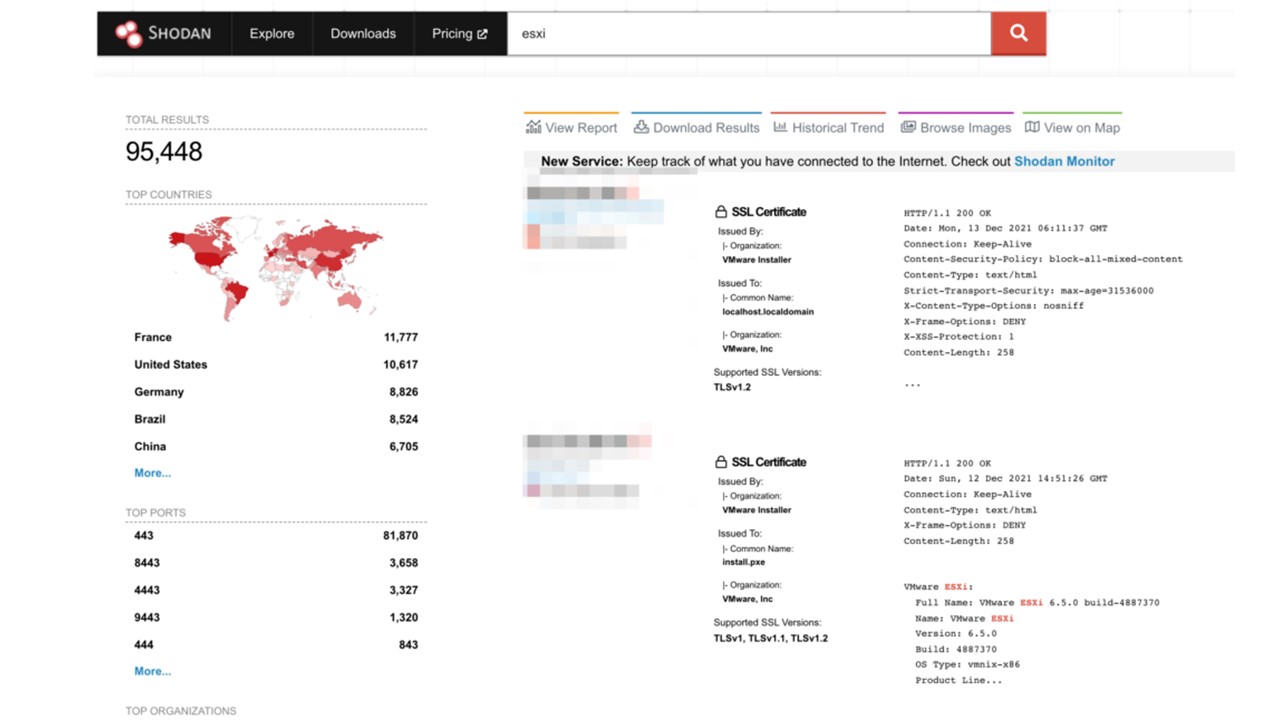This screenshot has width=1280, height=720.
Task: Click the Product Line... truncated text
Action: point(958,680)
